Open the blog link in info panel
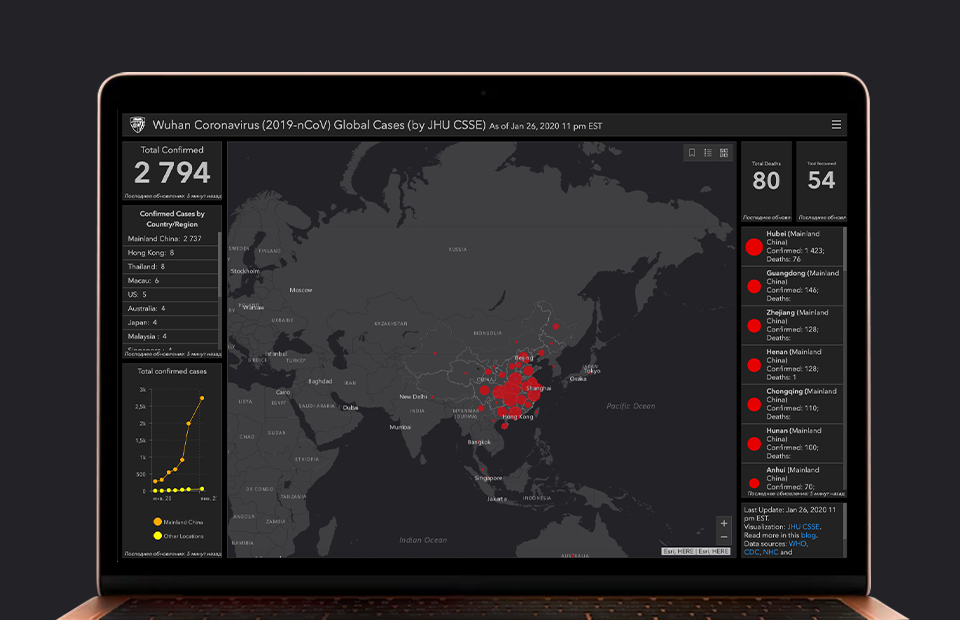The width and height of the screenshot is (960, 620). click(808, 535)
